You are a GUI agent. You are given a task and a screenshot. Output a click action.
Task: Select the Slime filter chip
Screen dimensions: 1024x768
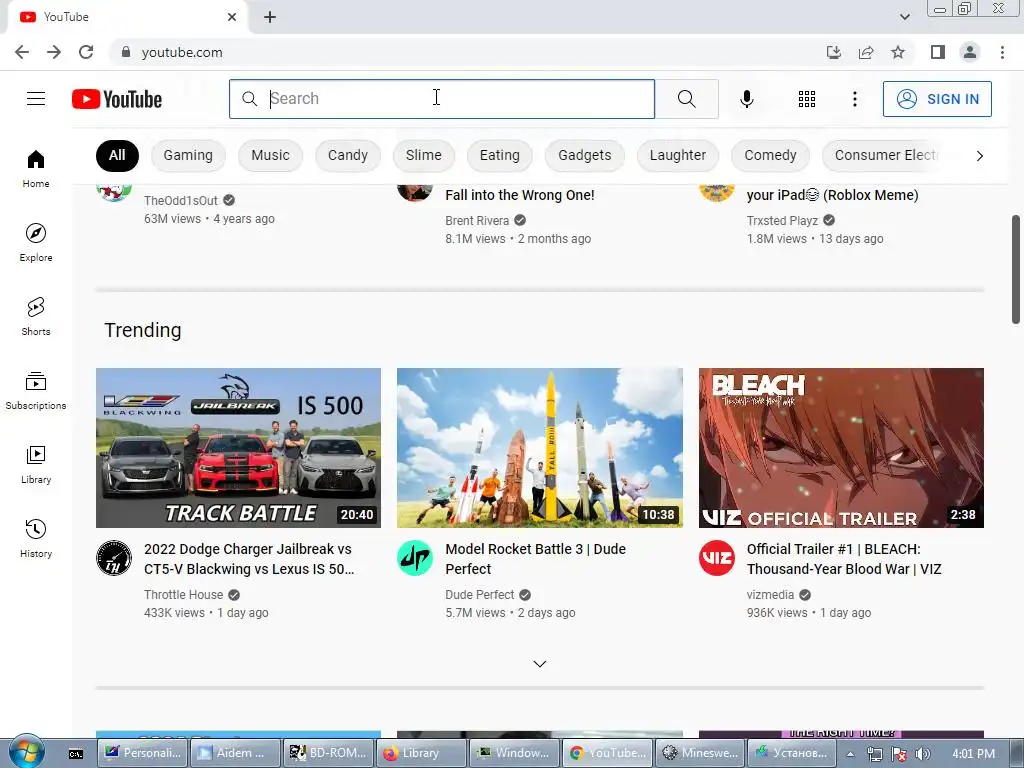(424, 155)
